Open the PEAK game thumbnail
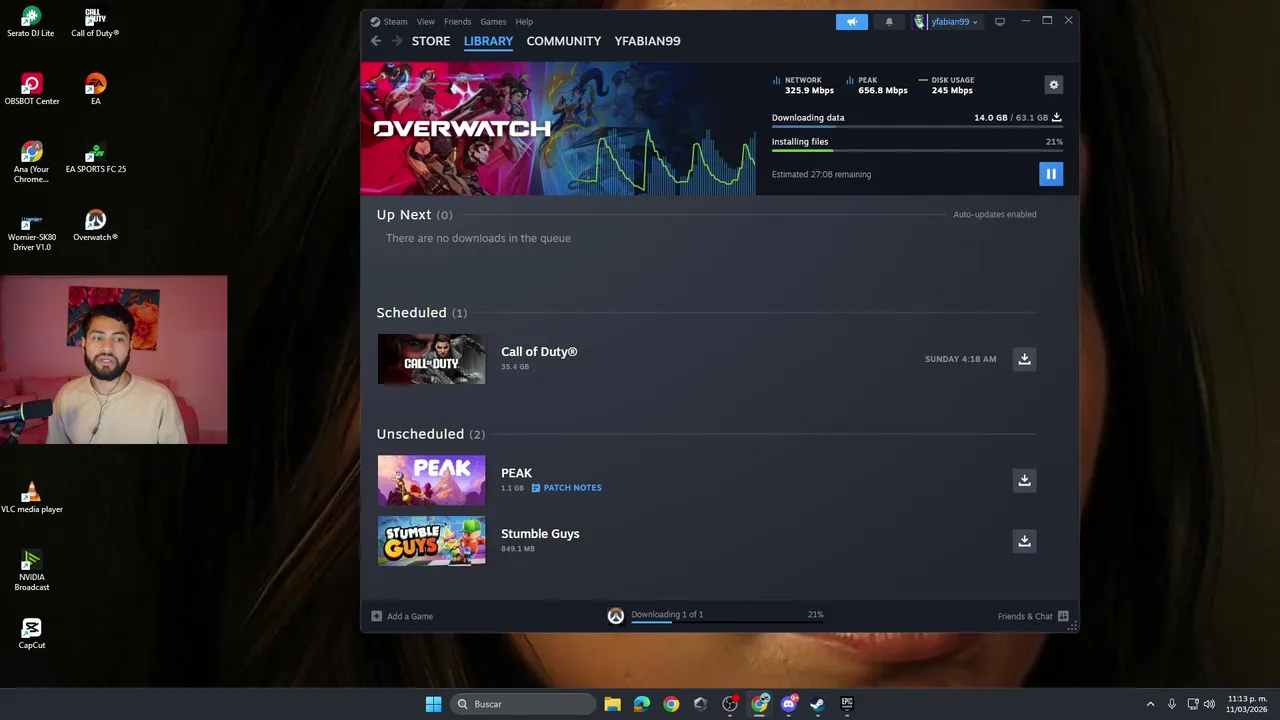1280x720 pixels. point(431,480)
